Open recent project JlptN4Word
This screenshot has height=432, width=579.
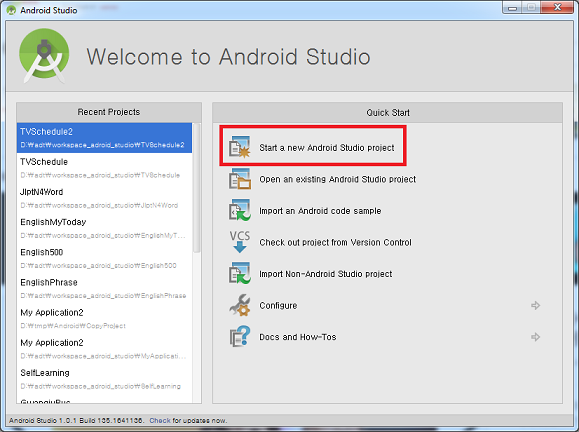(x=105, y=198)
